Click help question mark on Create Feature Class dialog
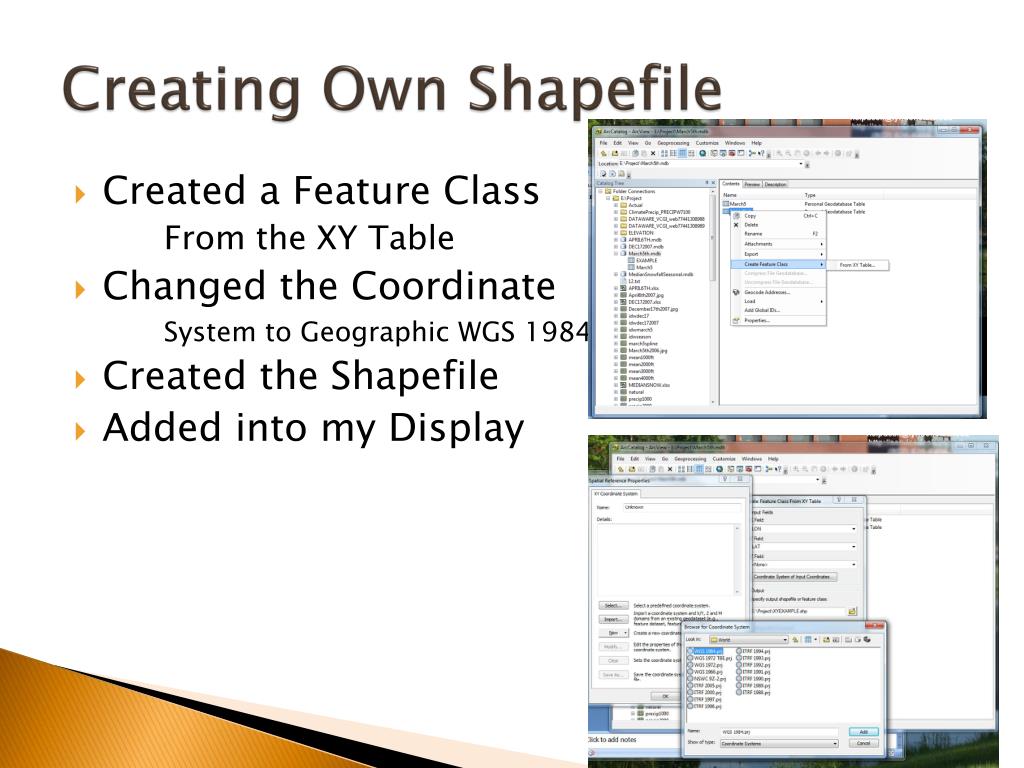Viewport: 1024px width, 768px height. coord(839,500)
